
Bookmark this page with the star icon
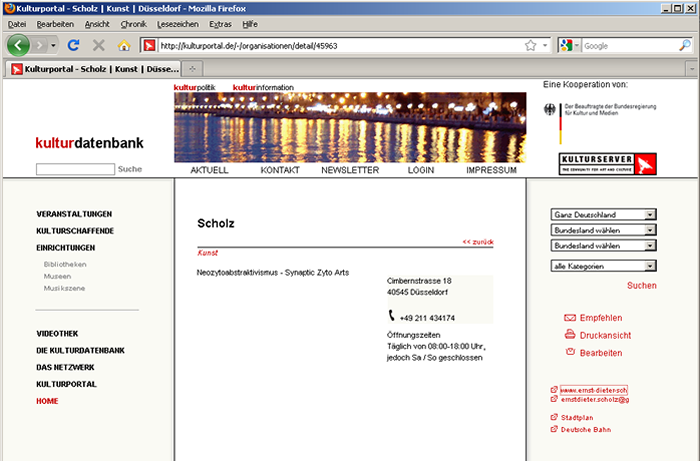tap(530, 46)
